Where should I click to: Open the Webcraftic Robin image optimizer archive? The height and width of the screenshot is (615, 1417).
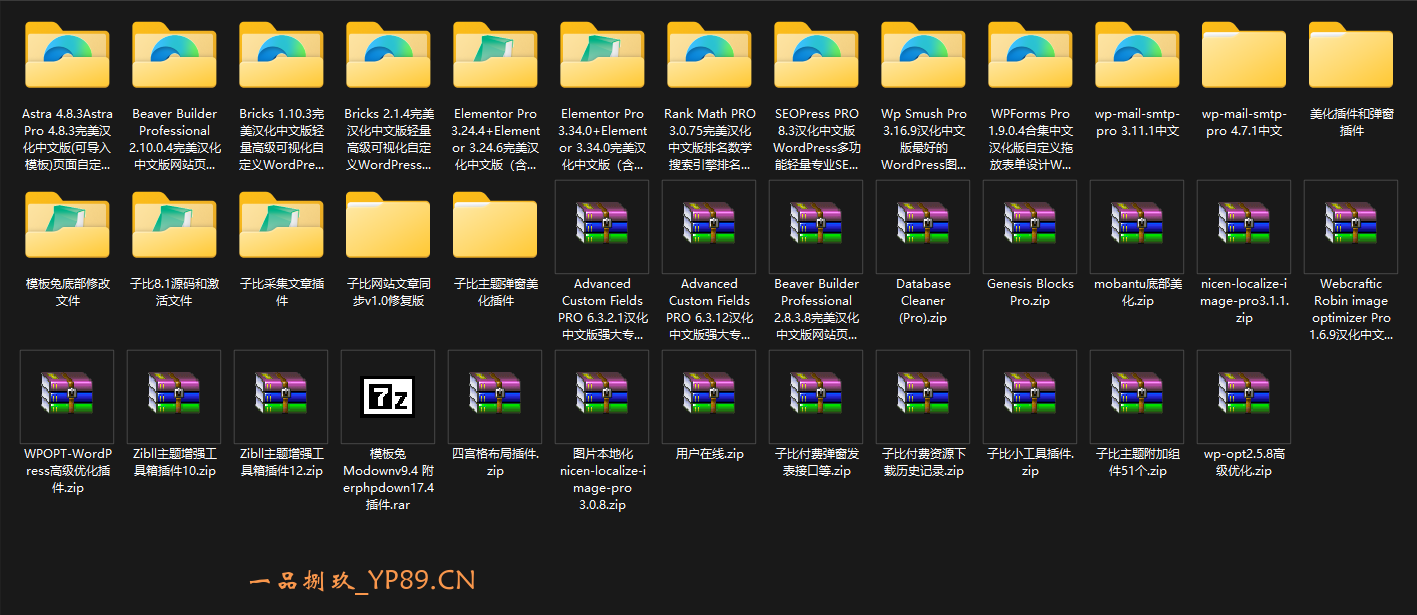[x=1351, y=227]
